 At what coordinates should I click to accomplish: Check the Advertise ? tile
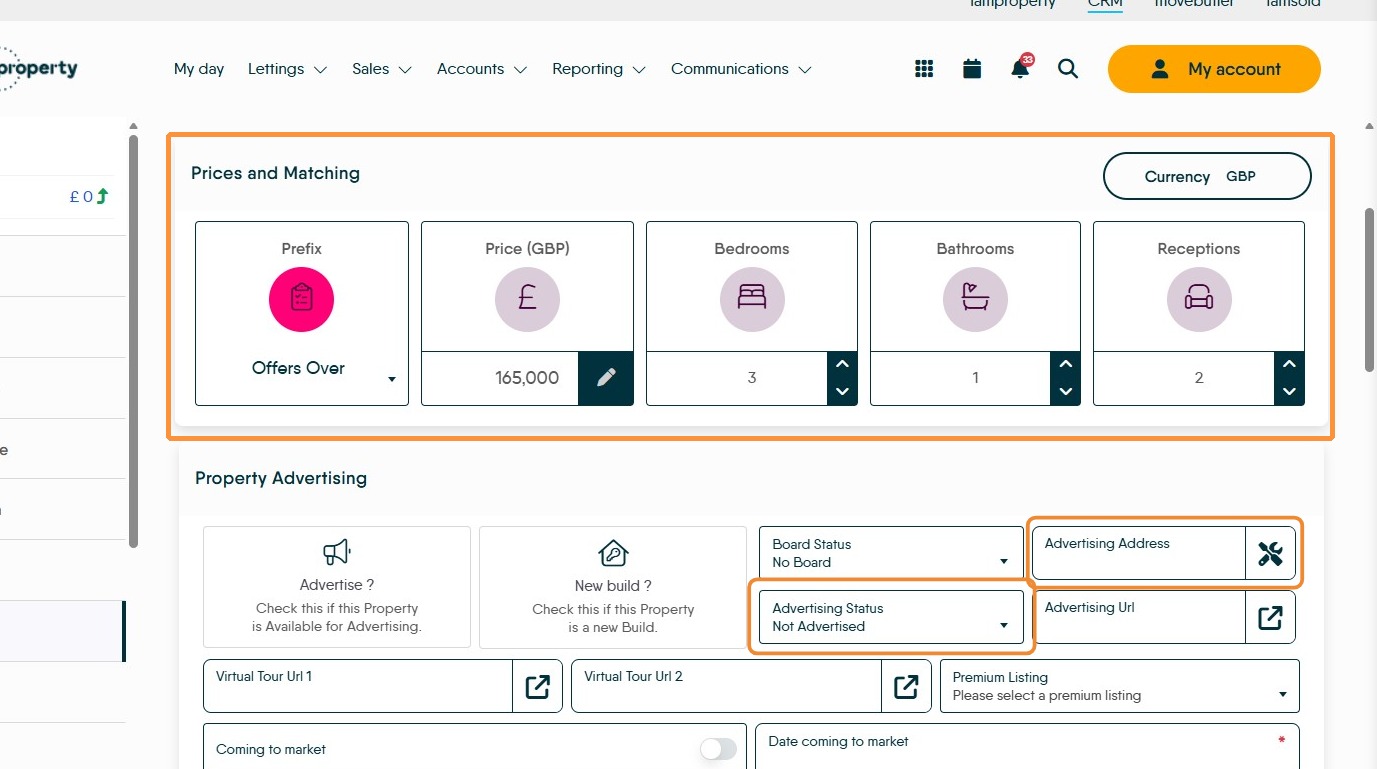pyautogui.click(x=337, y=587)
